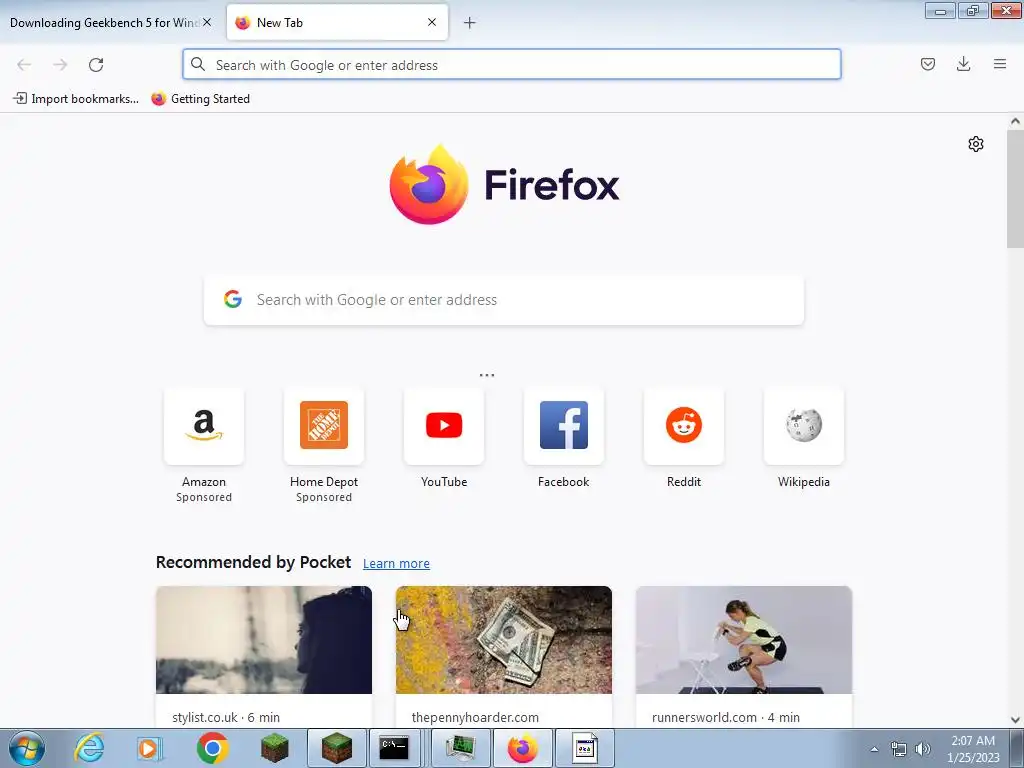This screenshot has width=1024, height=768.
Task: Open the runnersworld.com exercise article thumbnail
Action: [x=744, y=640]
